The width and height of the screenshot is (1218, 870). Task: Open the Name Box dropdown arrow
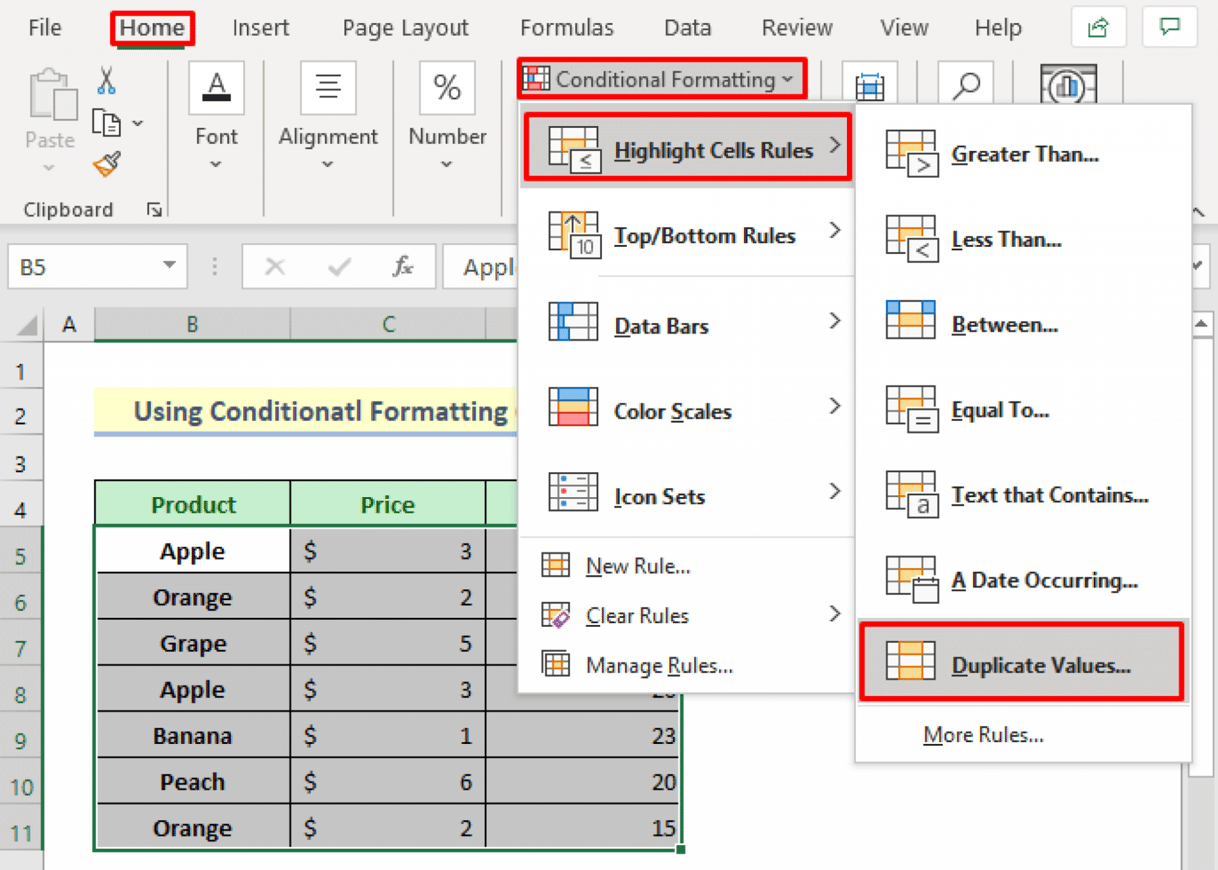click(168, 267)
